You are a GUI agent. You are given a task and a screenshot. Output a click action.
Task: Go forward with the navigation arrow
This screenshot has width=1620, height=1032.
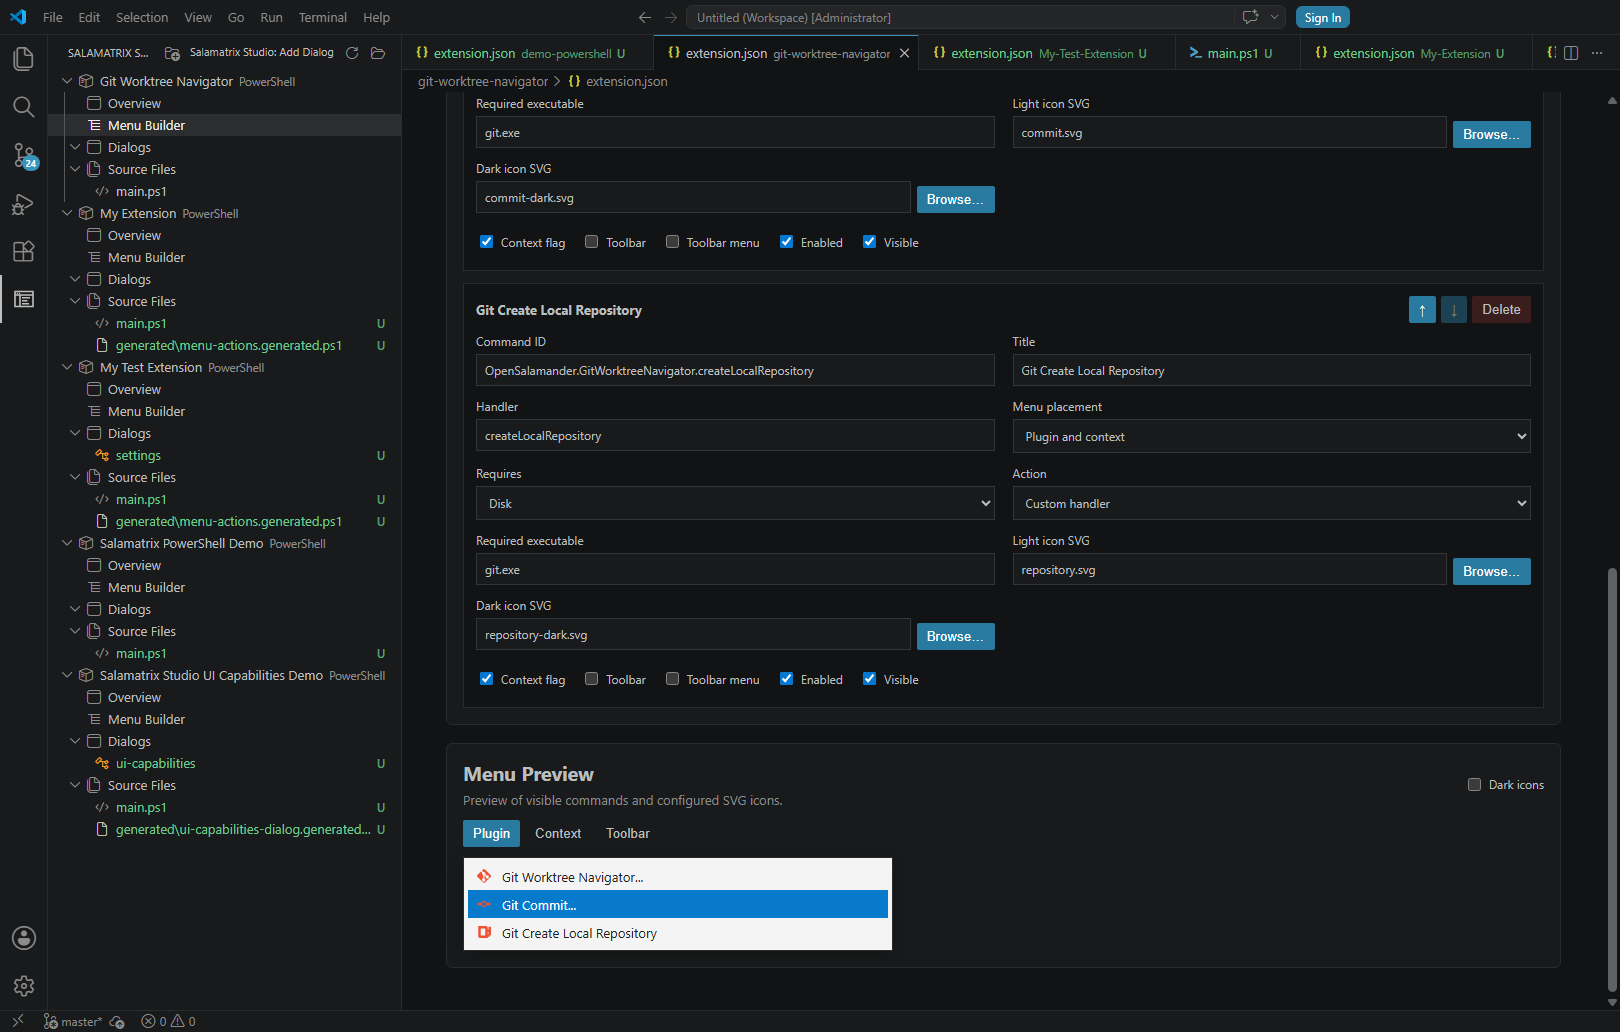coord(671,17)
